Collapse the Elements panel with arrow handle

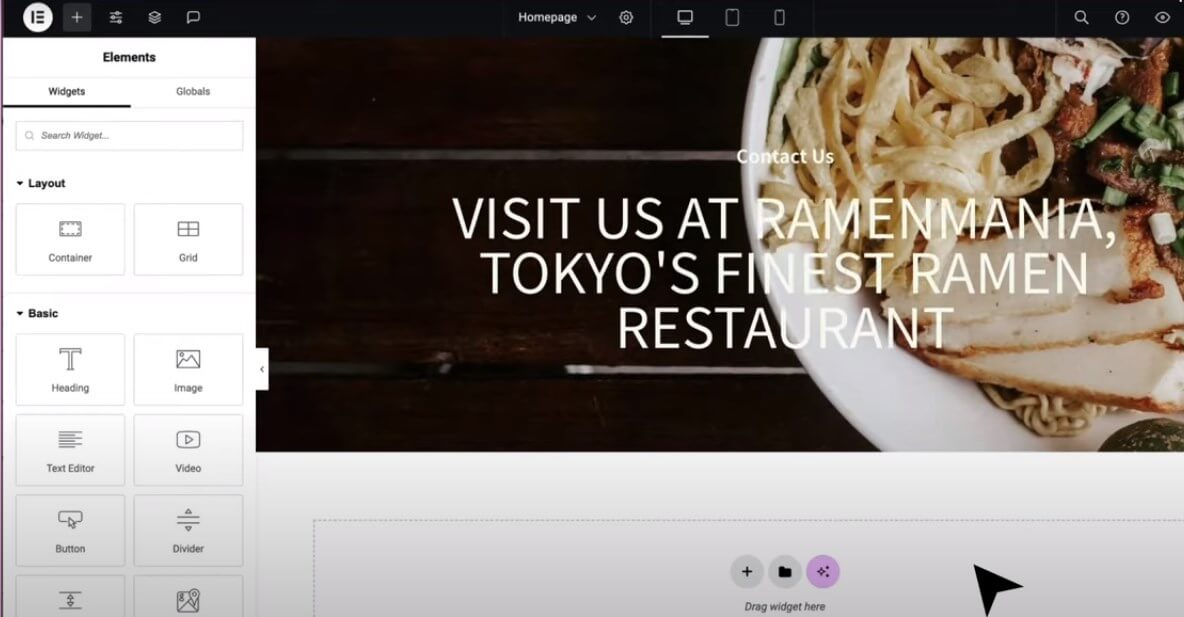click(x=262, y=369)
